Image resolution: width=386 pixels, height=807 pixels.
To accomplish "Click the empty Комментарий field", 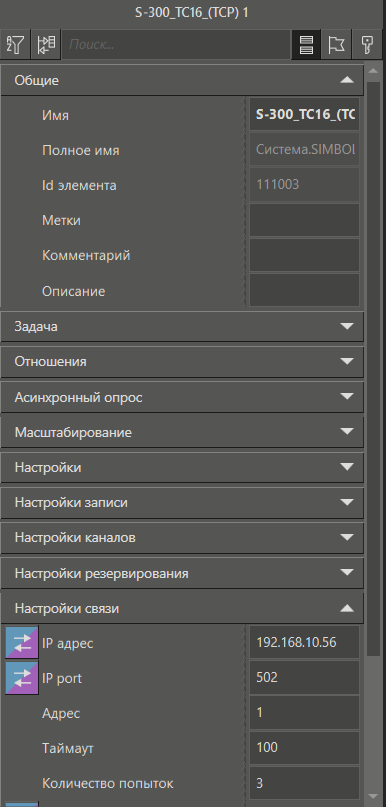I will pos(304,255).
